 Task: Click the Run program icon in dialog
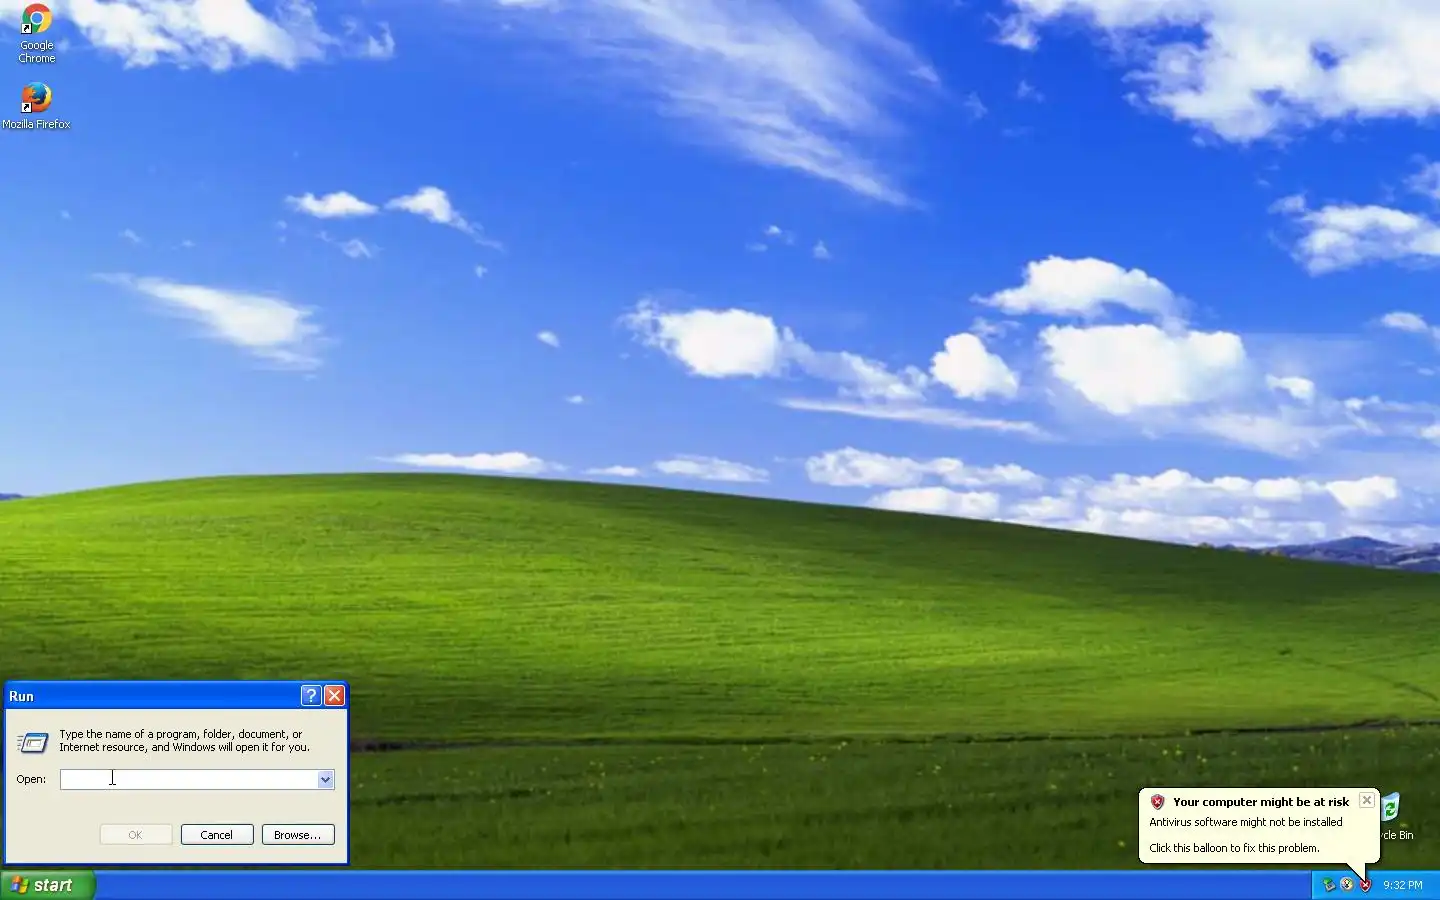tap(33, 742)
